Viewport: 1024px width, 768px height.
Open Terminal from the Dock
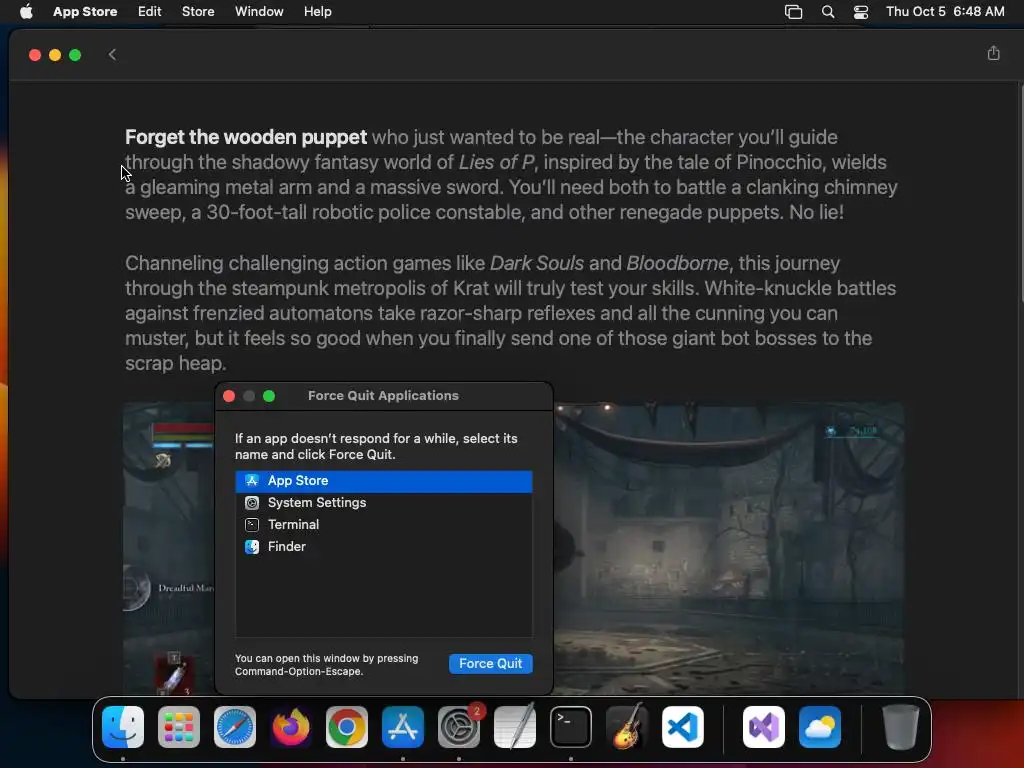coord(571,727)
